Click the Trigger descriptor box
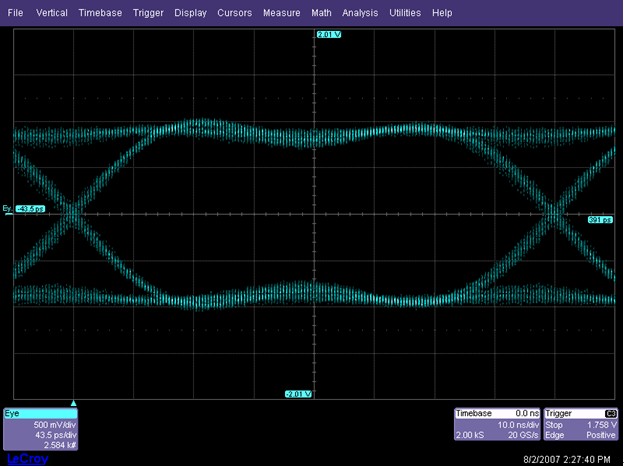 click(x=581, y=424)
